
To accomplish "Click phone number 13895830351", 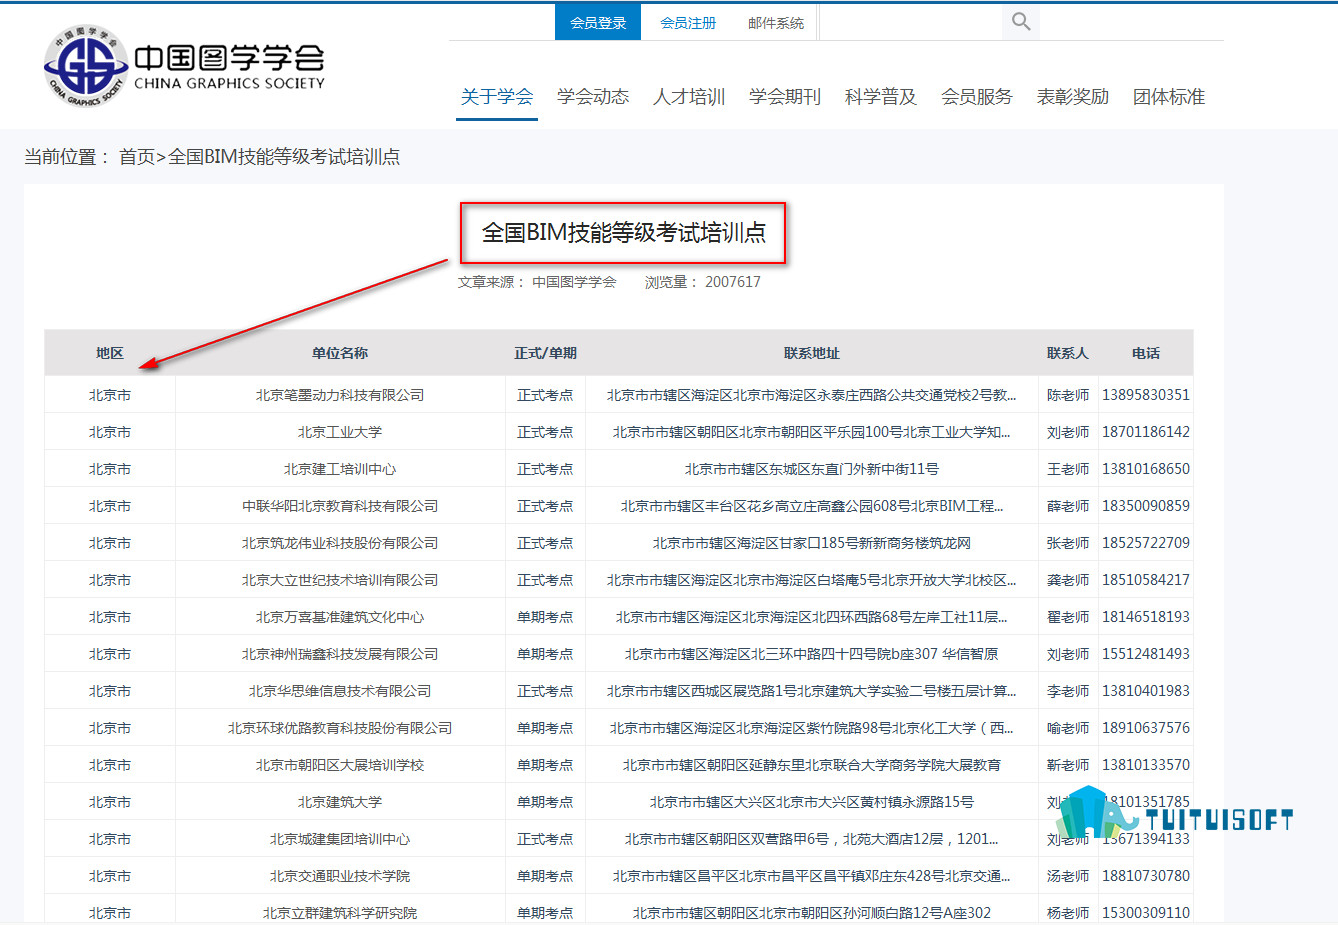I will pos(1146,395).
